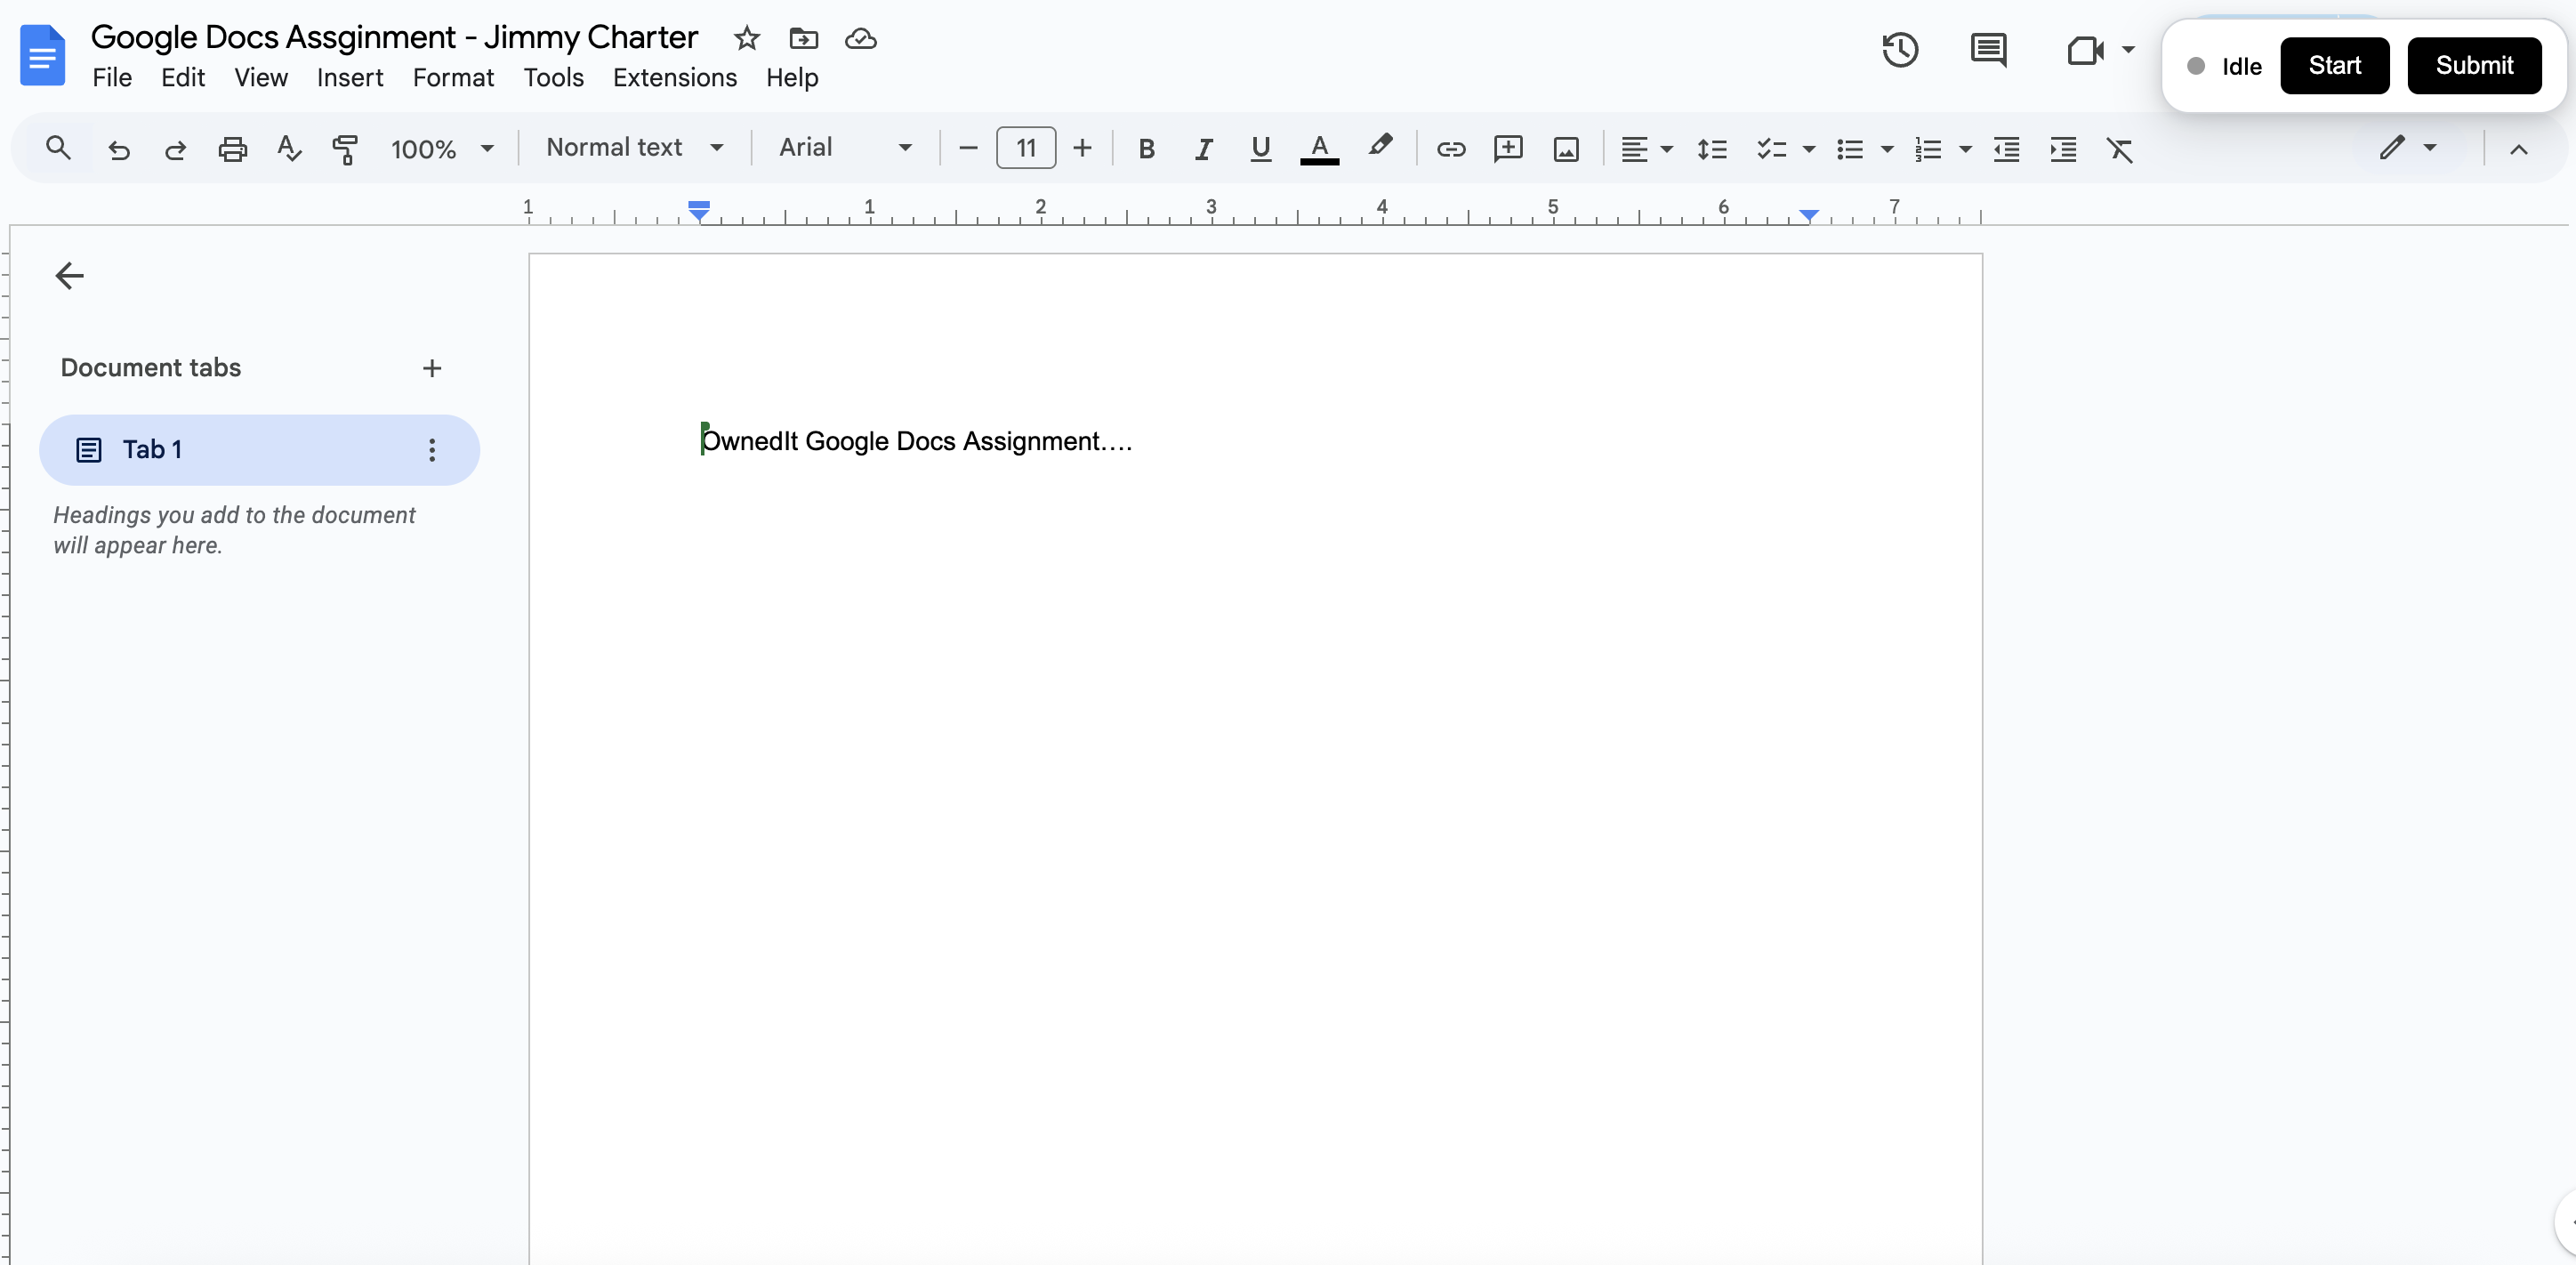Open the Format menu
2576x1265 pixels.
[453, 77]
